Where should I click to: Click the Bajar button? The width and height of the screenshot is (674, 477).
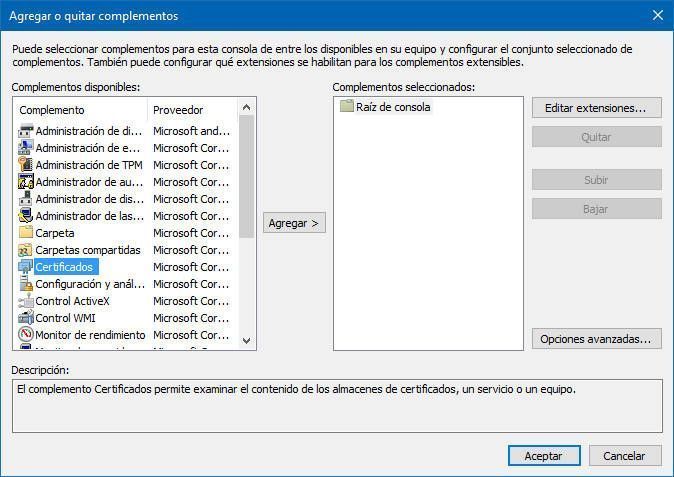tap(596, 209)
